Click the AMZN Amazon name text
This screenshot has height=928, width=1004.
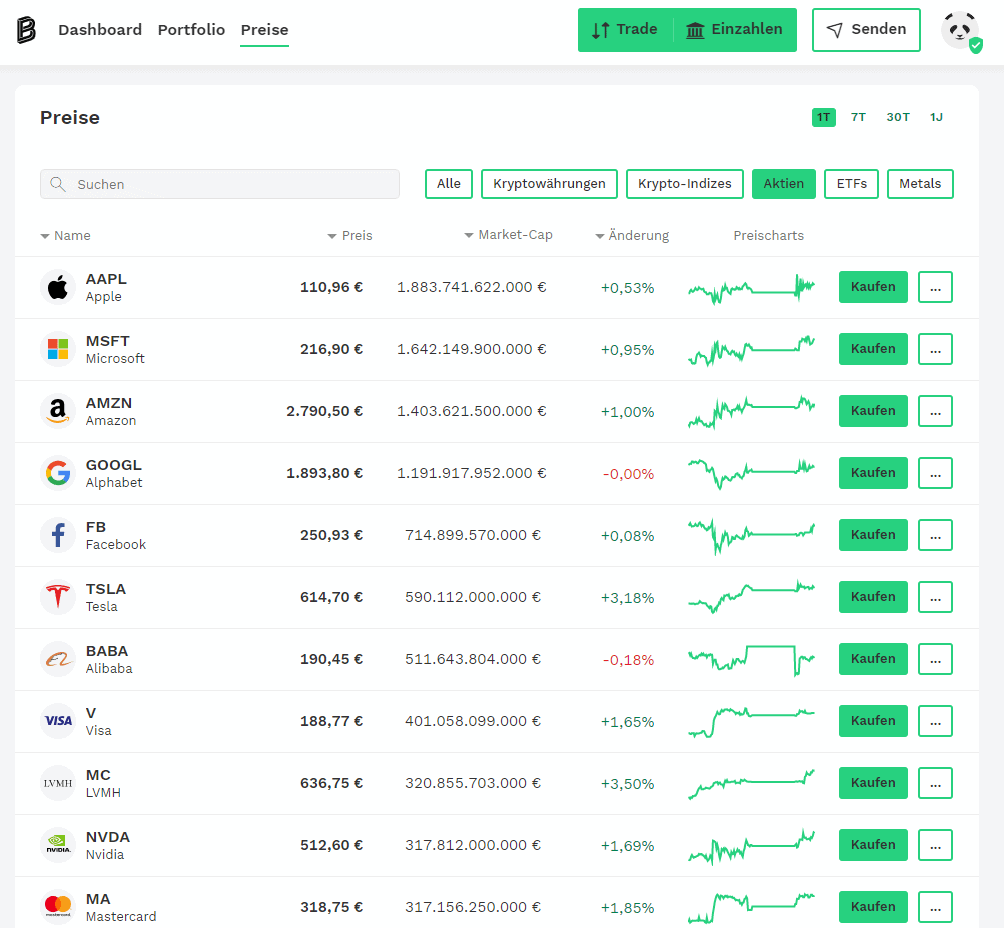[111, 411]
